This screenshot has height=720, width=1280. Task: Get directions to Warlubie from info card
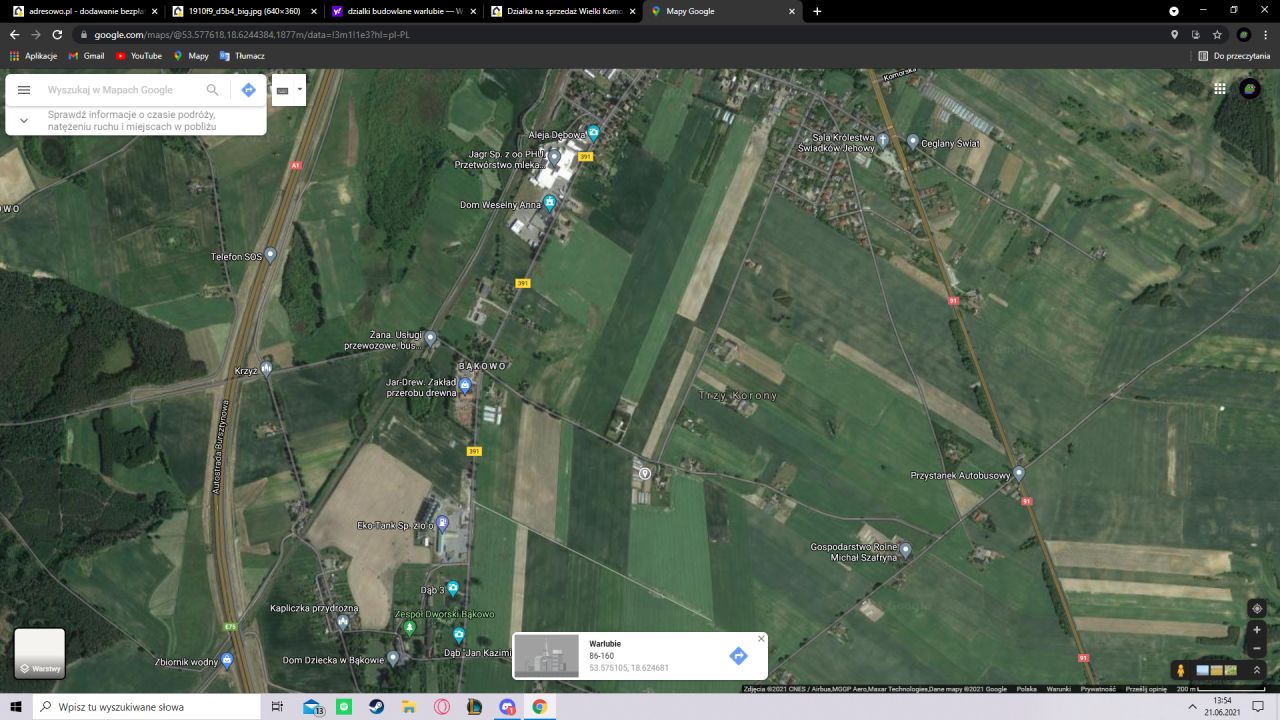pos(738,656)
